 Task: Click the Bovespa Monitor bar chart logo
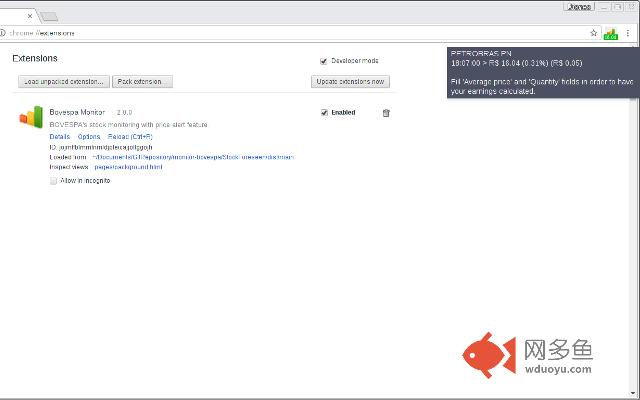[x=31, y=117]
